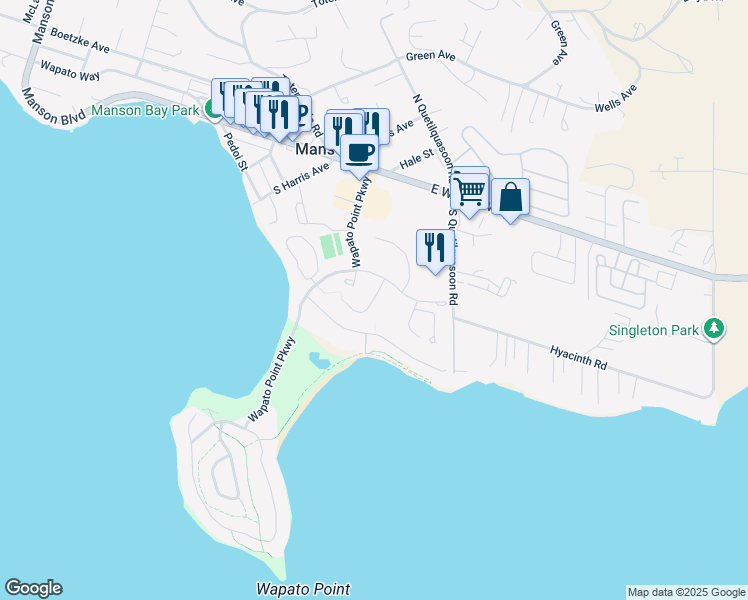Select the Hyacinth Rd street label
This screenshot has width=748, height=600.
coord(578,358)
